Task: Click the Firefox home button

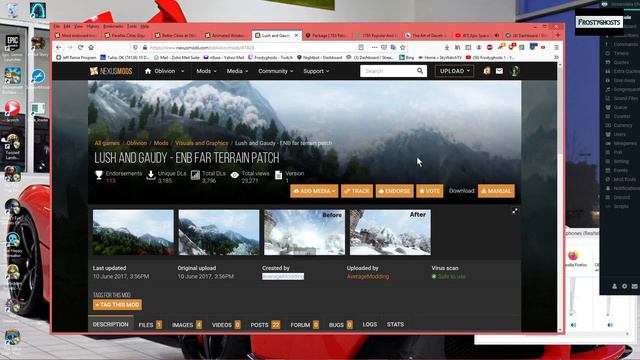Action: tap(91, 47)
